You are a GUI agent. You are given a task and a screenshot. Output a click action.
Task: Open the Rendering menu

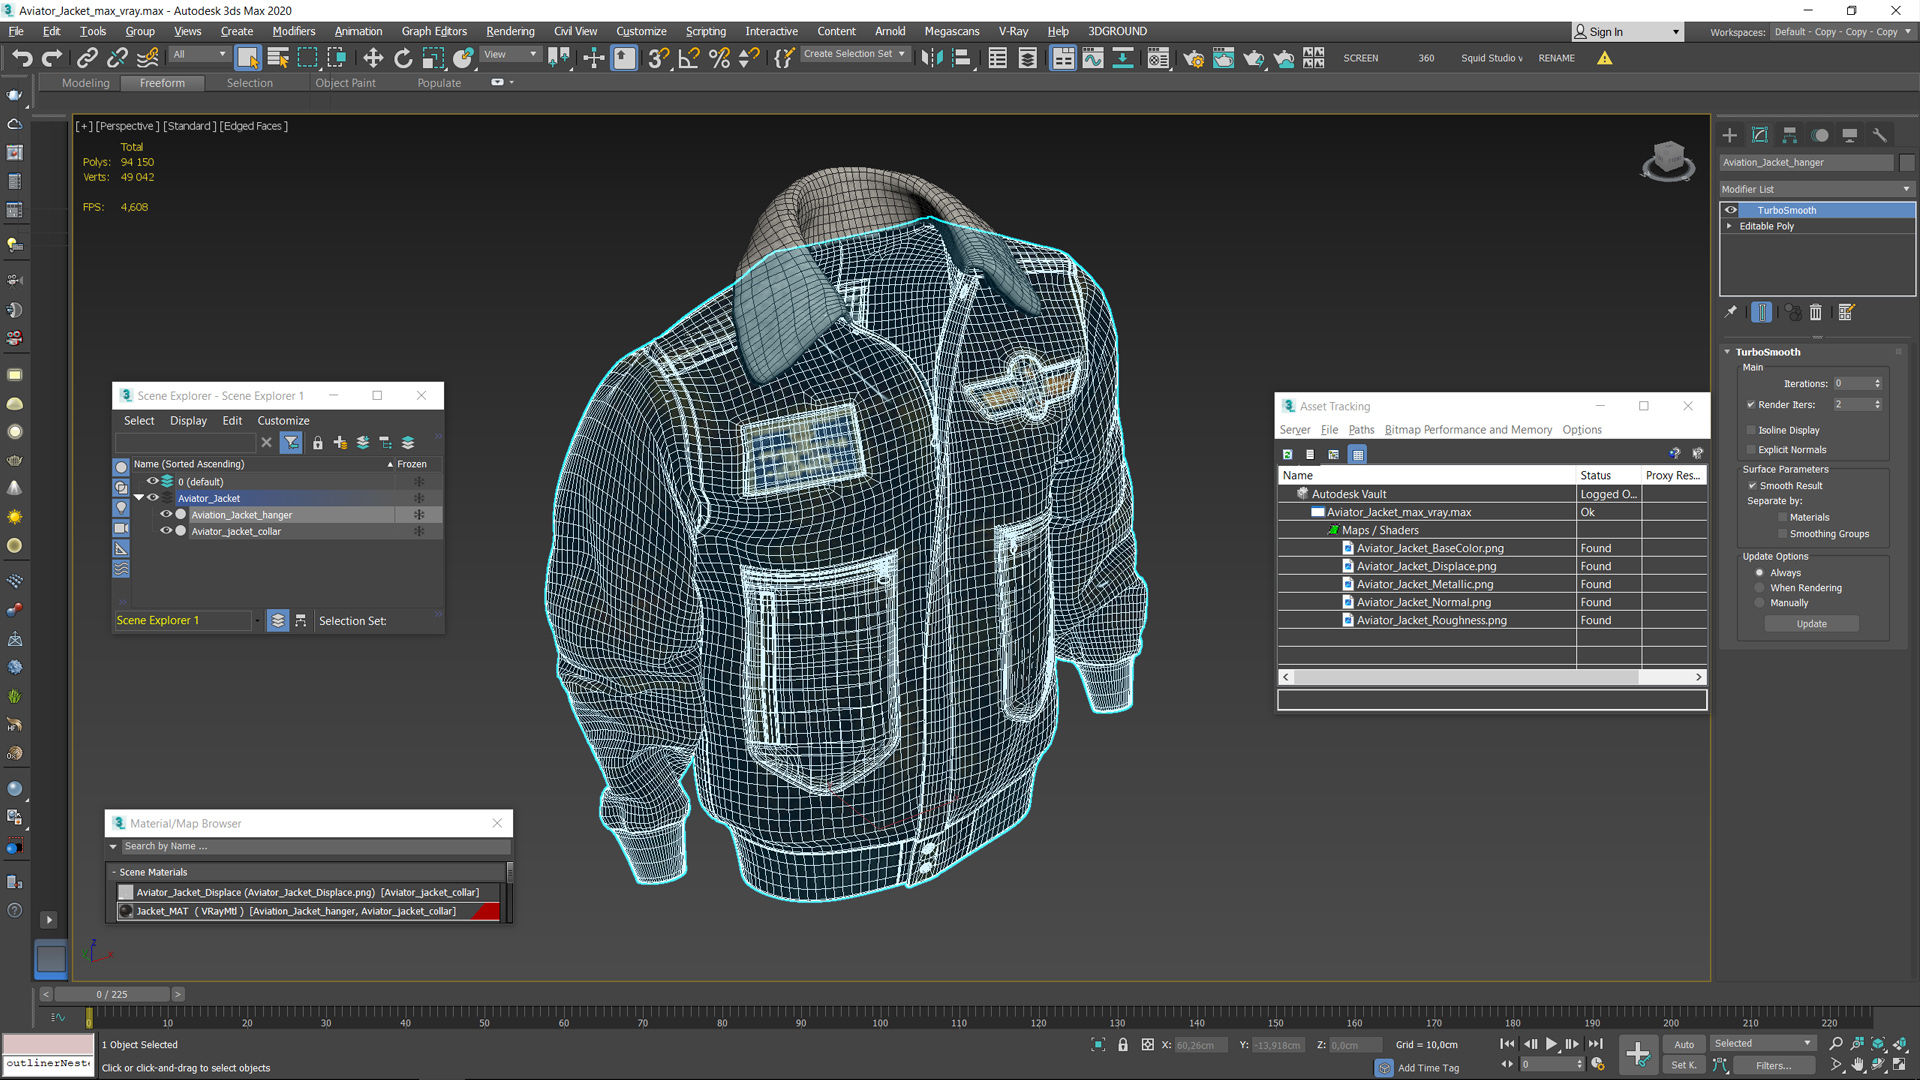(x=510, y=31)
